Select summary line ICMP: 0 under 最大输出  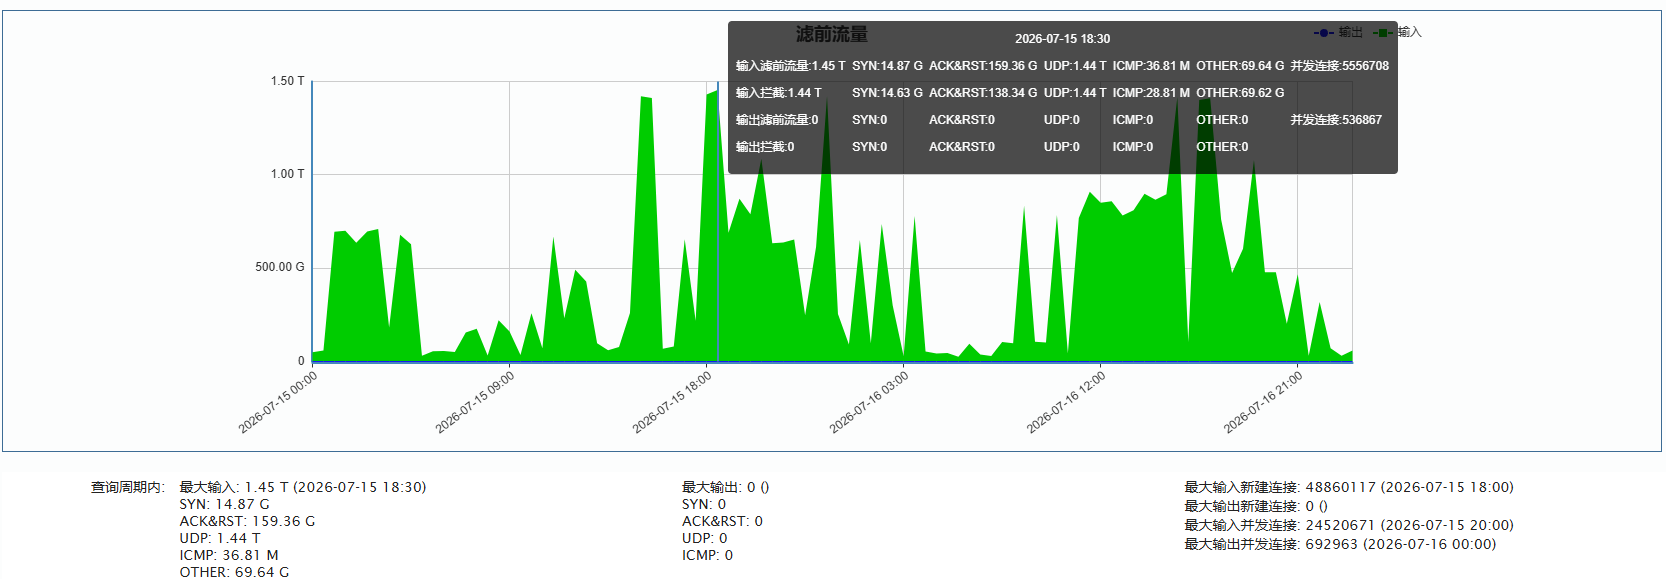(708, 556)
